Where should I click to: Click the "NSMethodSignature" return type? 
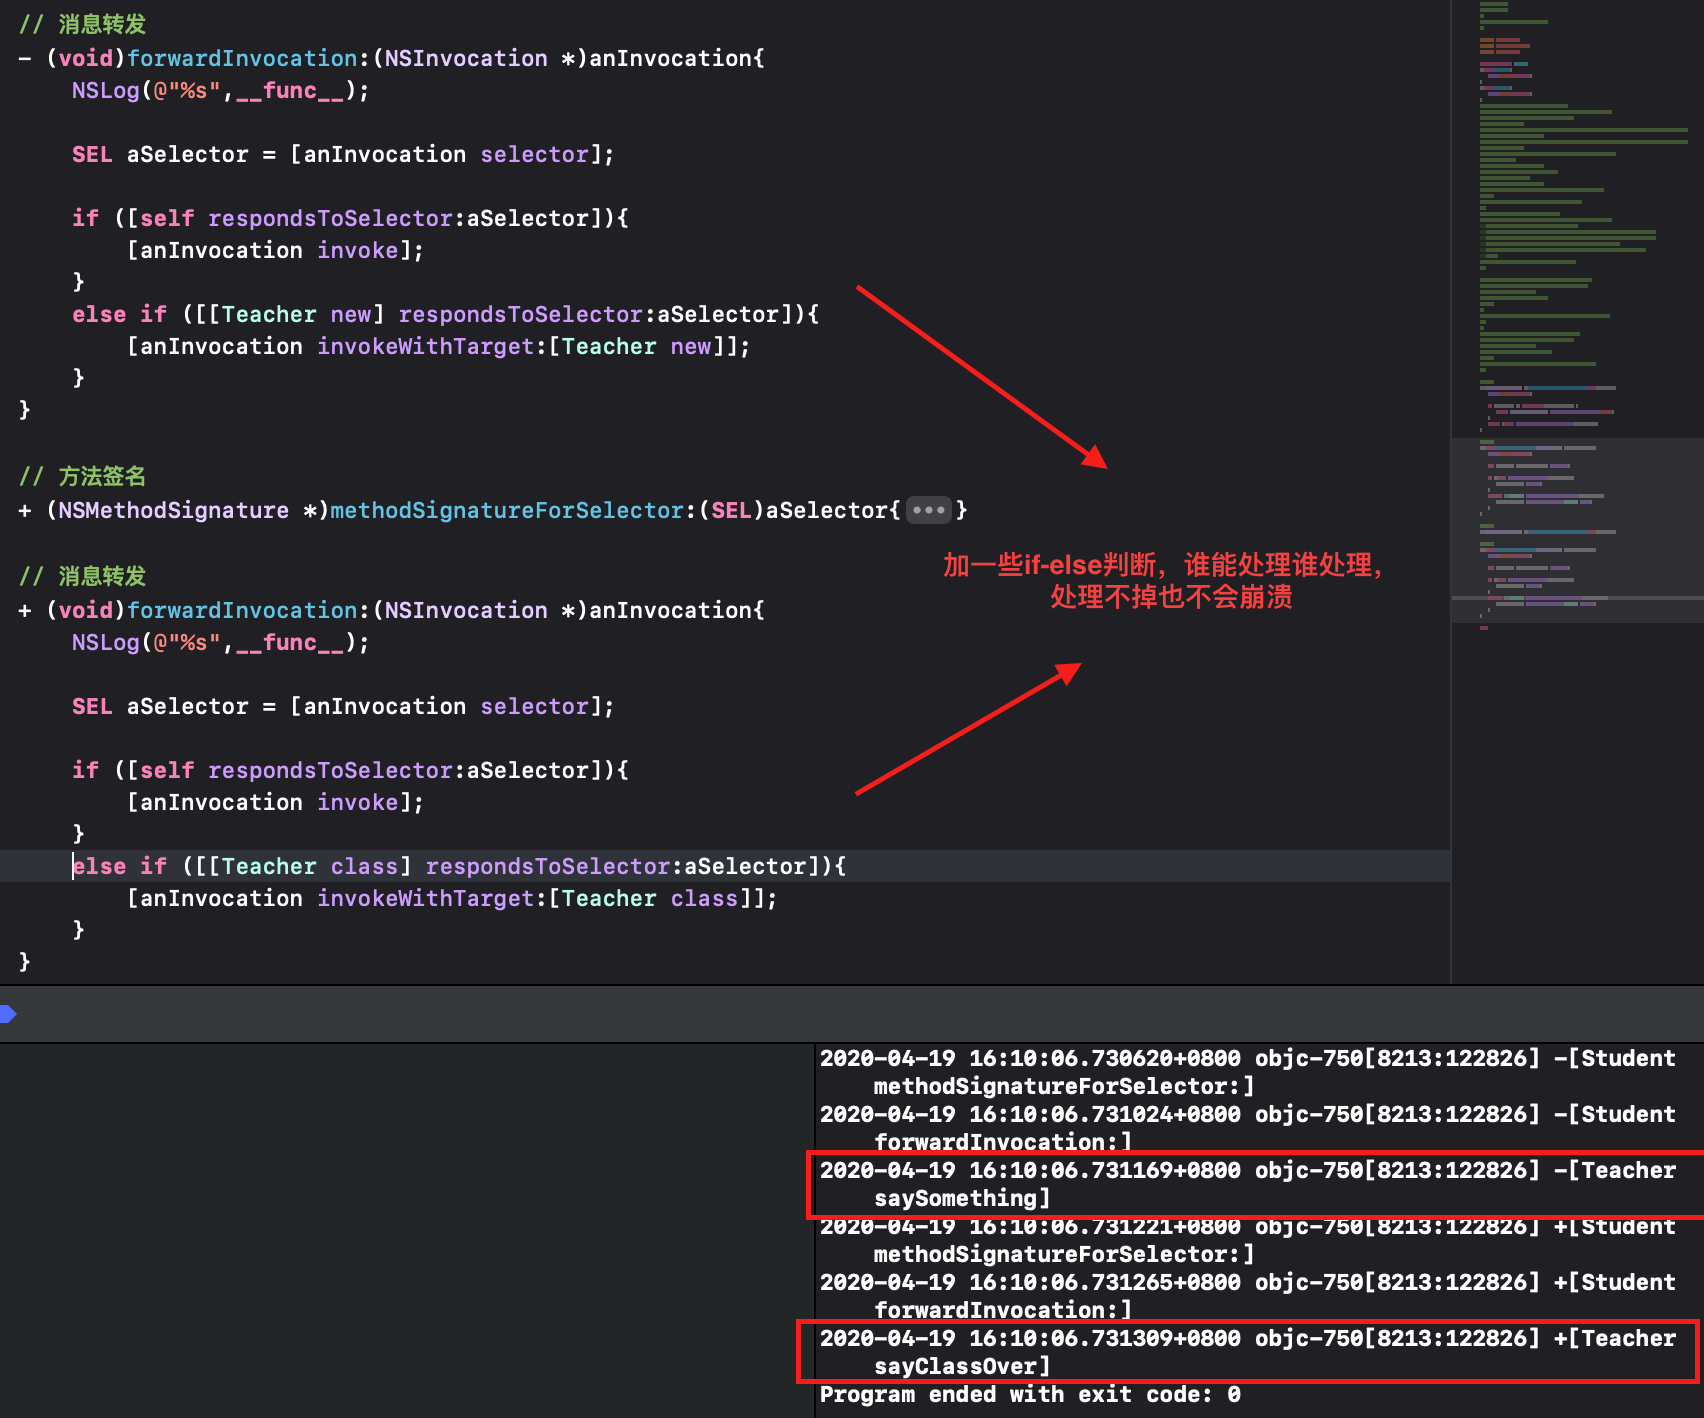173,510
